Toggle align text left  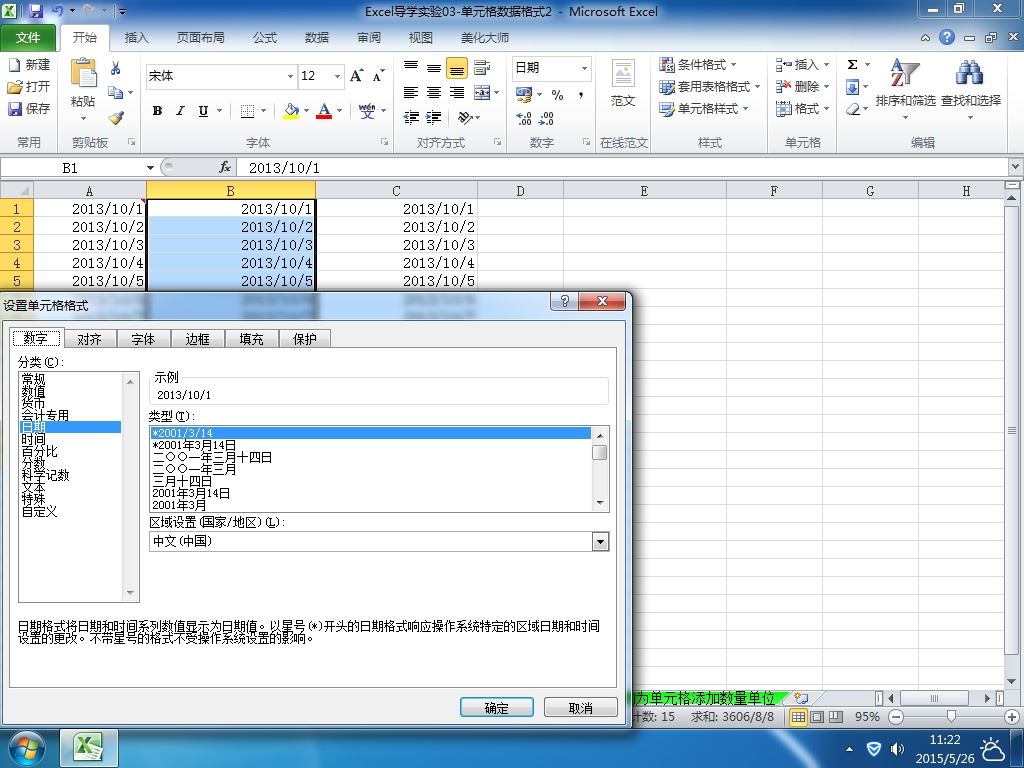click(411, 93)
